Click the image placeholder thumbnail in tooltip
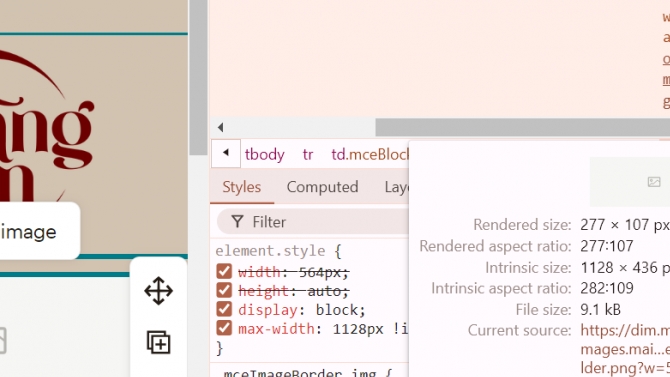670x377 pixels. (654, 182)
